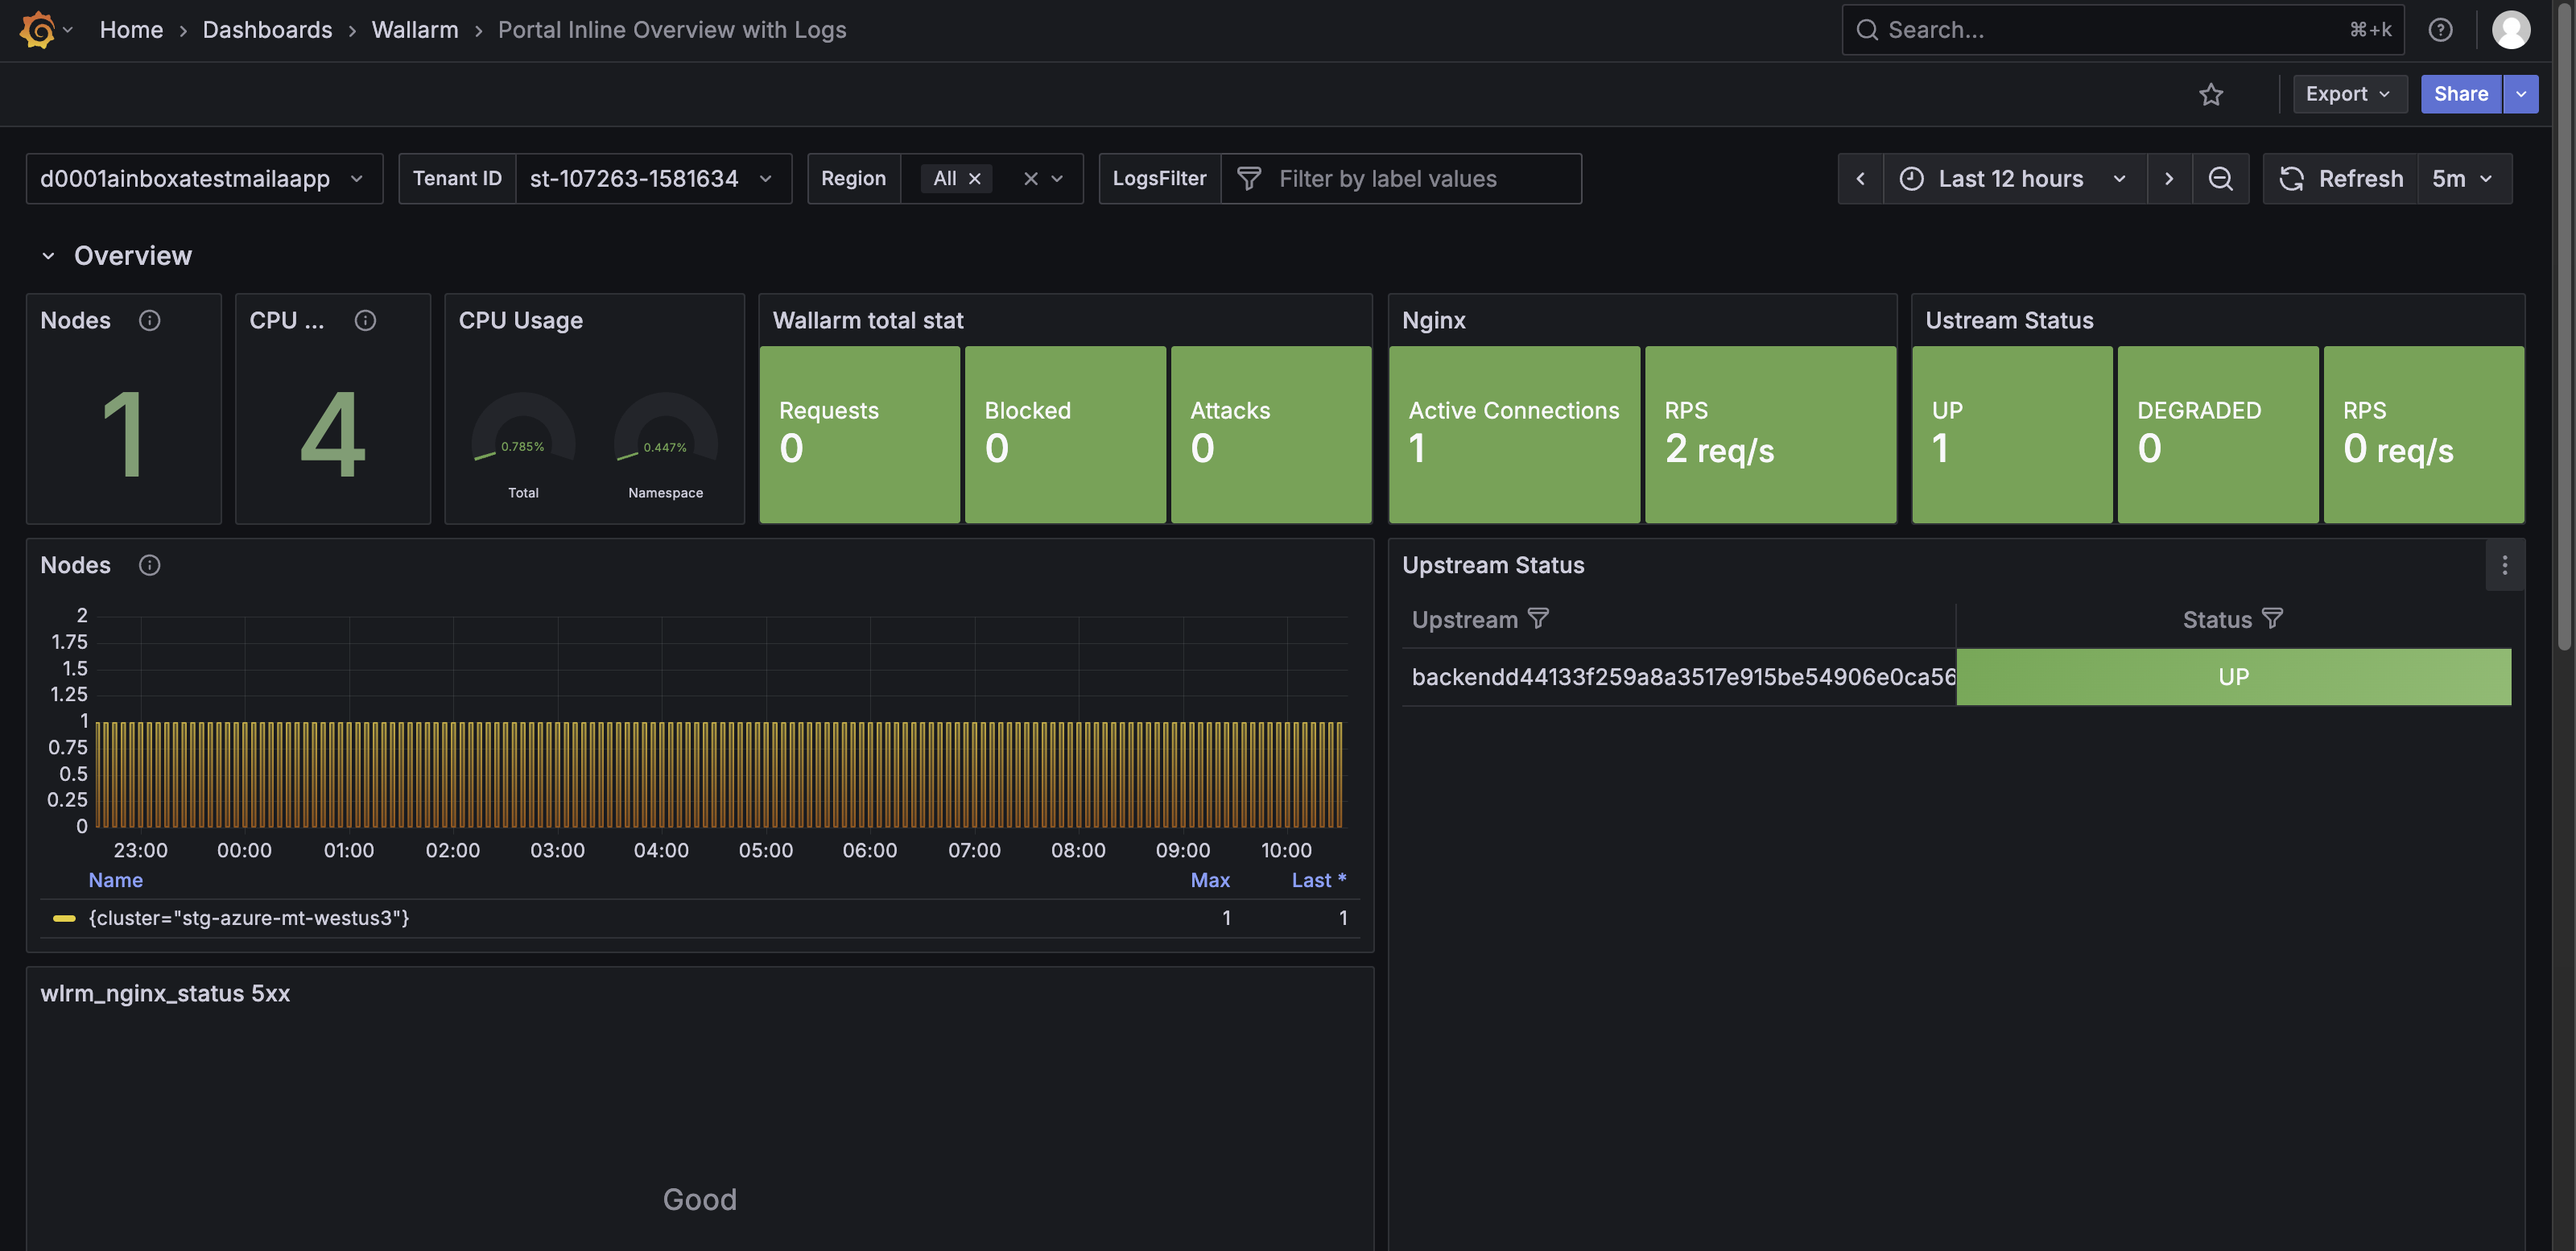
Task: Filter the Upstream column via funnel icon
Action: click(1538, 619)
